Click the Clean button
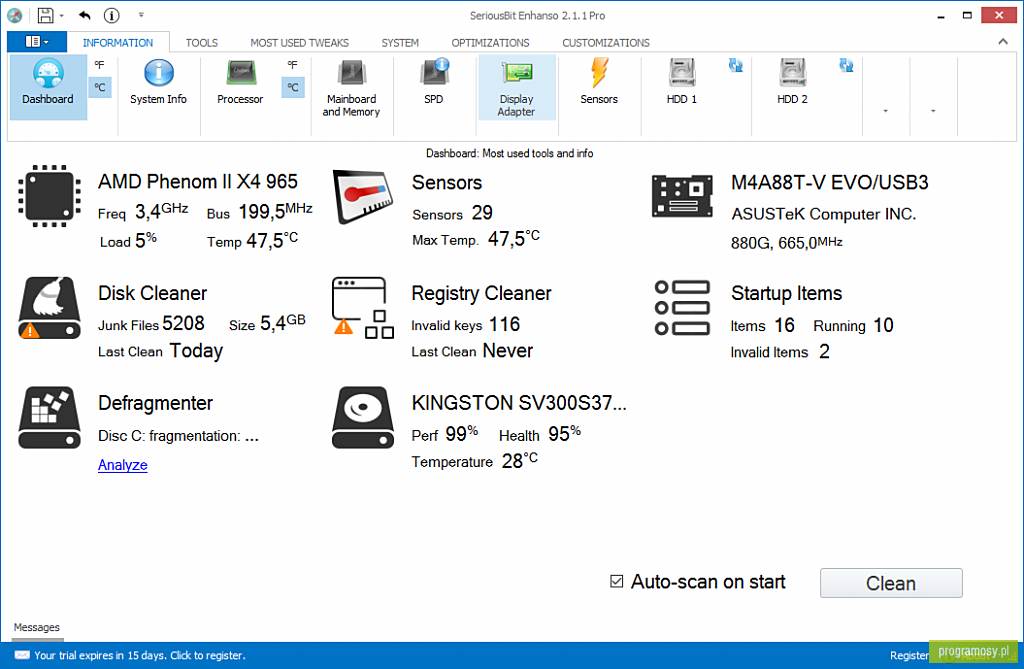Viewport: 1024px width, 669px height. 891,583
